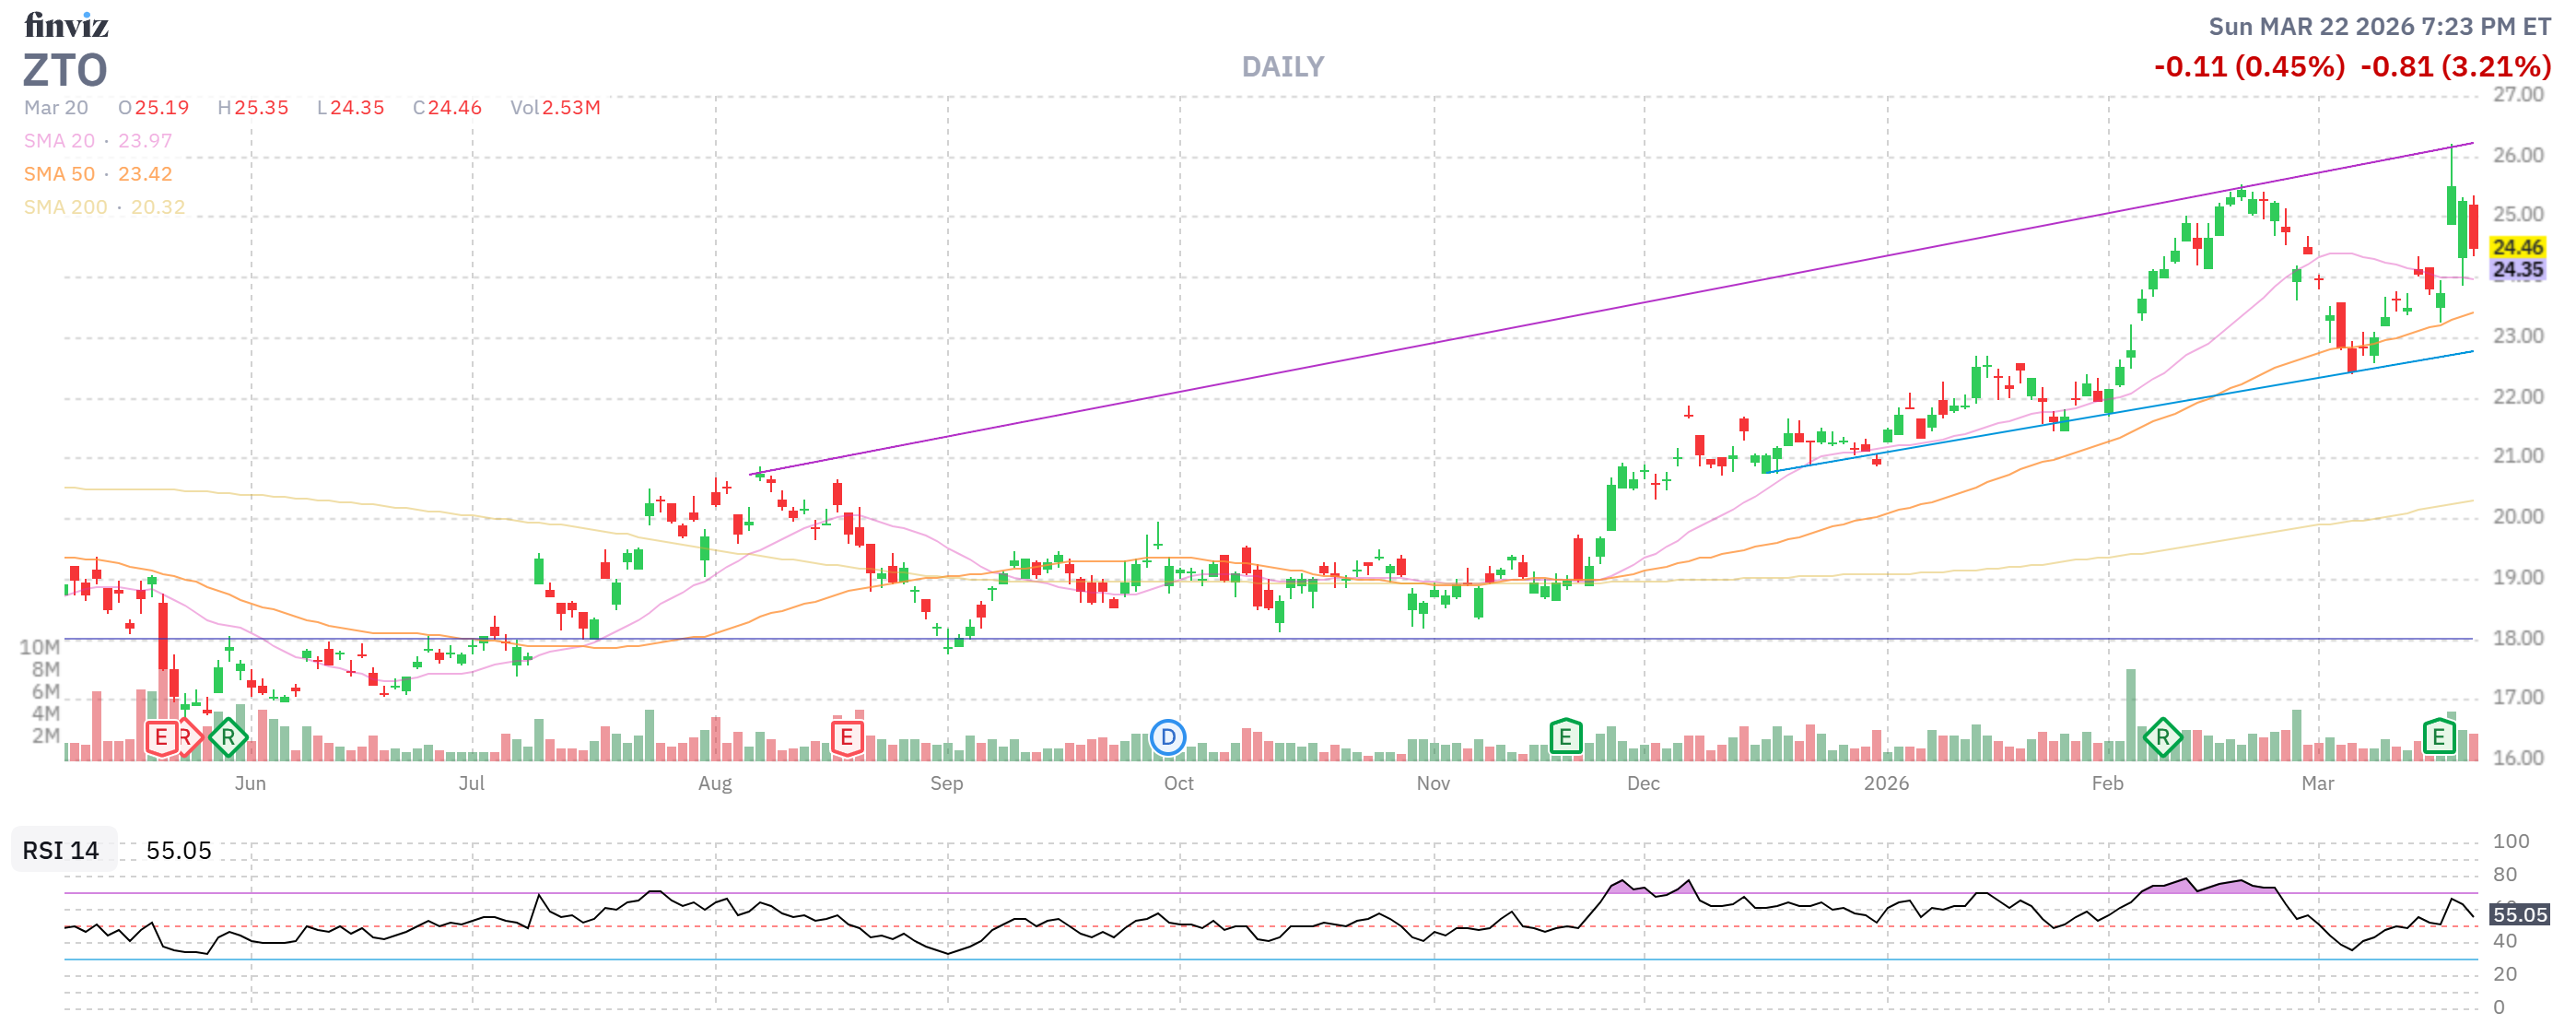Click the yellow 24.46 price tag

pyautogui.click(x=2516, y=247)
